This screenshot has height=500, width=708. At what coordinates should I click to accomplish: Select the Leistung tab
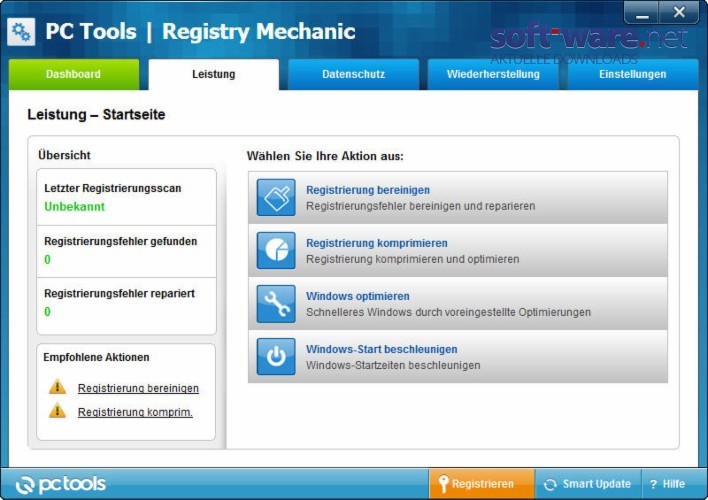pyautogui.click(x=214, y=74)
